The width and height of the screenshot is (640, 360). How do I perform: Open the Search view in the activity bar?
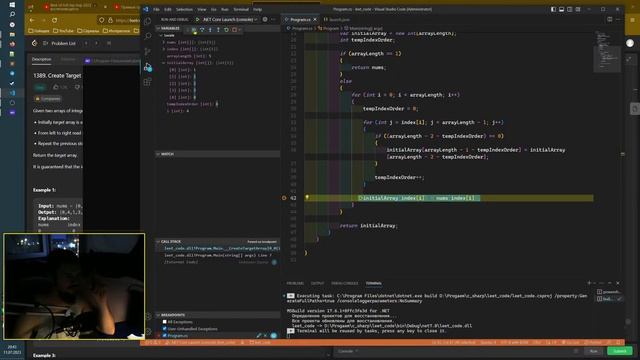(x=148, y=36)
